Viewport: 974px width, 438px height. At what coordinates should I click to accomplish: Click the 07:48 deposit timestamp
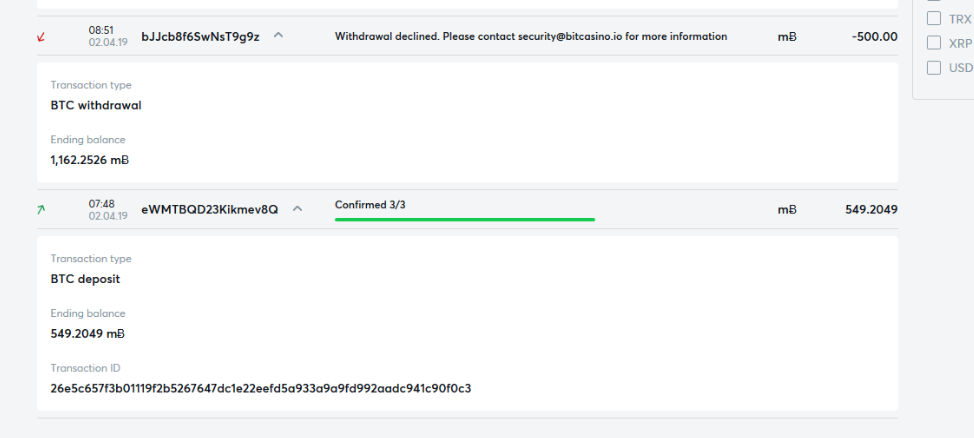[x=101, y=204]
